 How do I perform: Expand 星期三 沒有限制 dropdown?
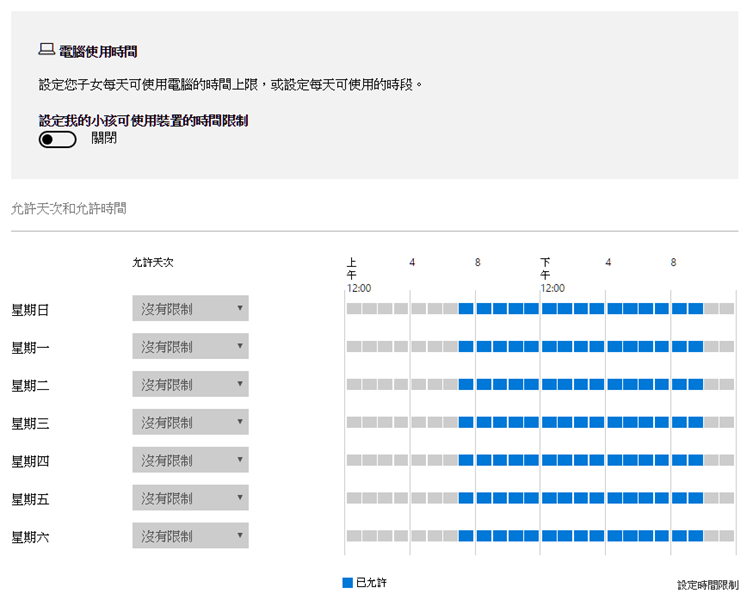click(x=190, y=422)
